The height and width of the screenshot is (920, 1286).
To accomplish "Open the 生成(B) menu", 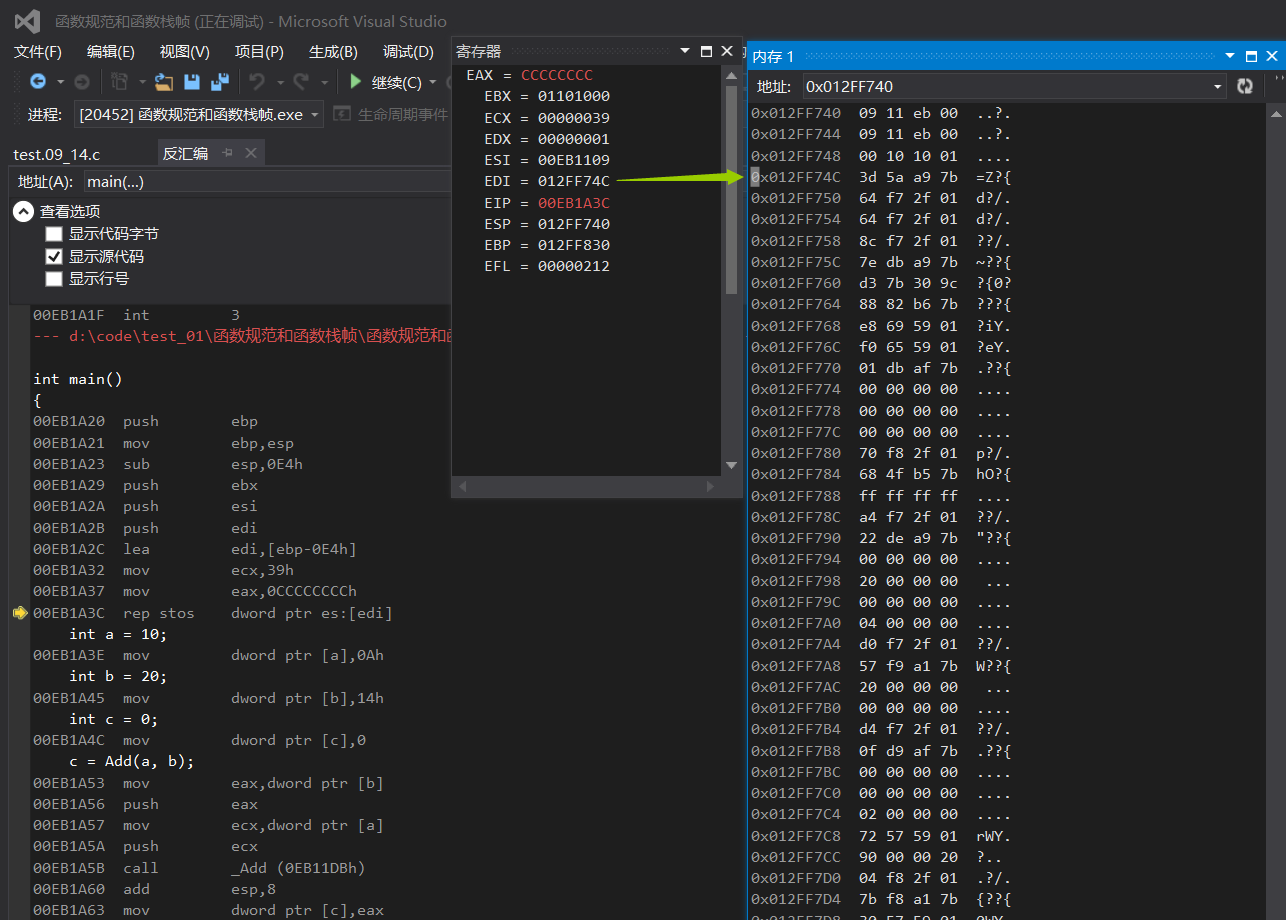I will pos(333,52).
